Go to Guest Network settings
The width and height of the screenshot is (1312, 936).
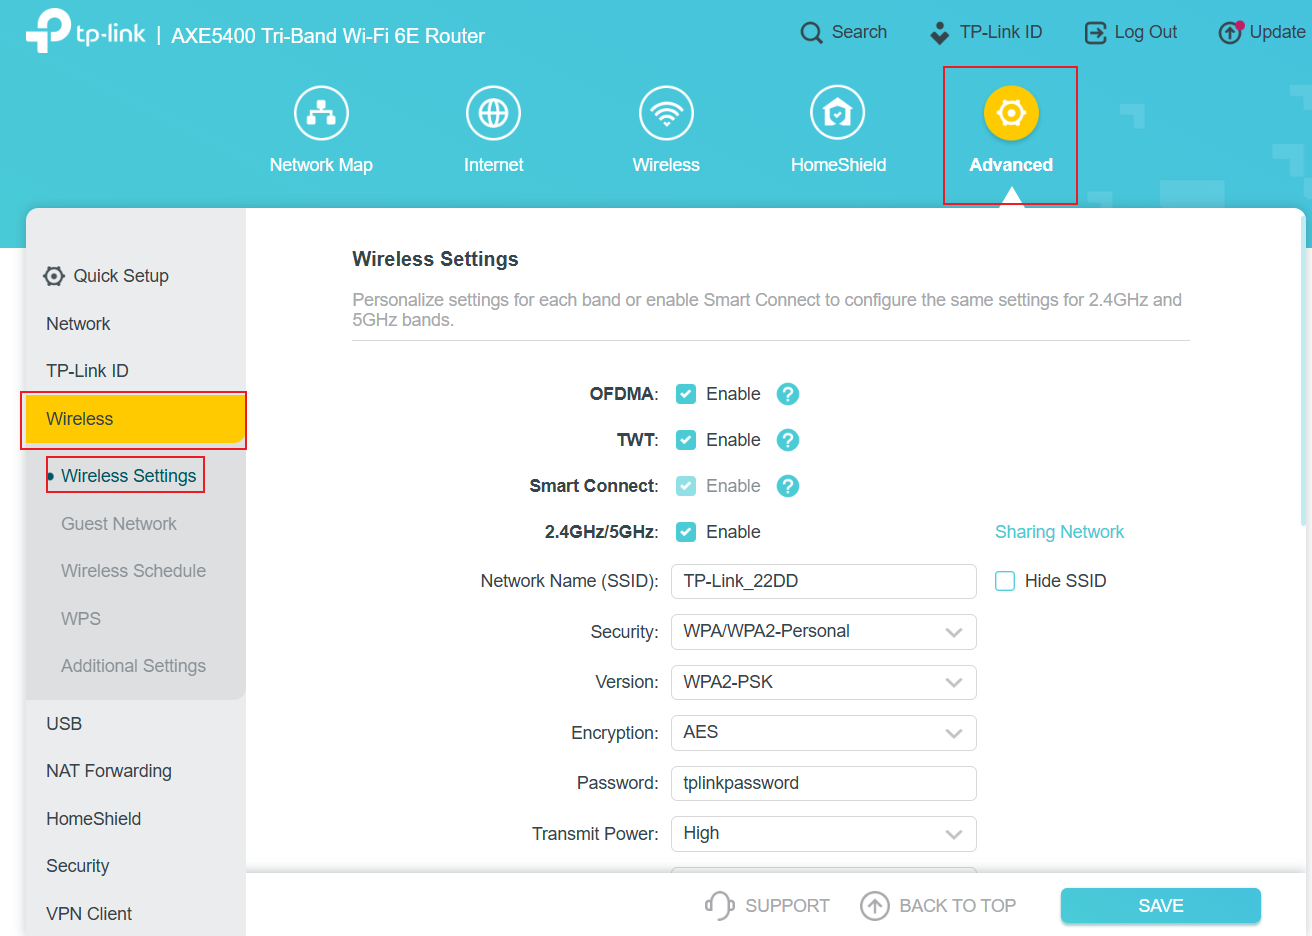click(x=118, y=523)
